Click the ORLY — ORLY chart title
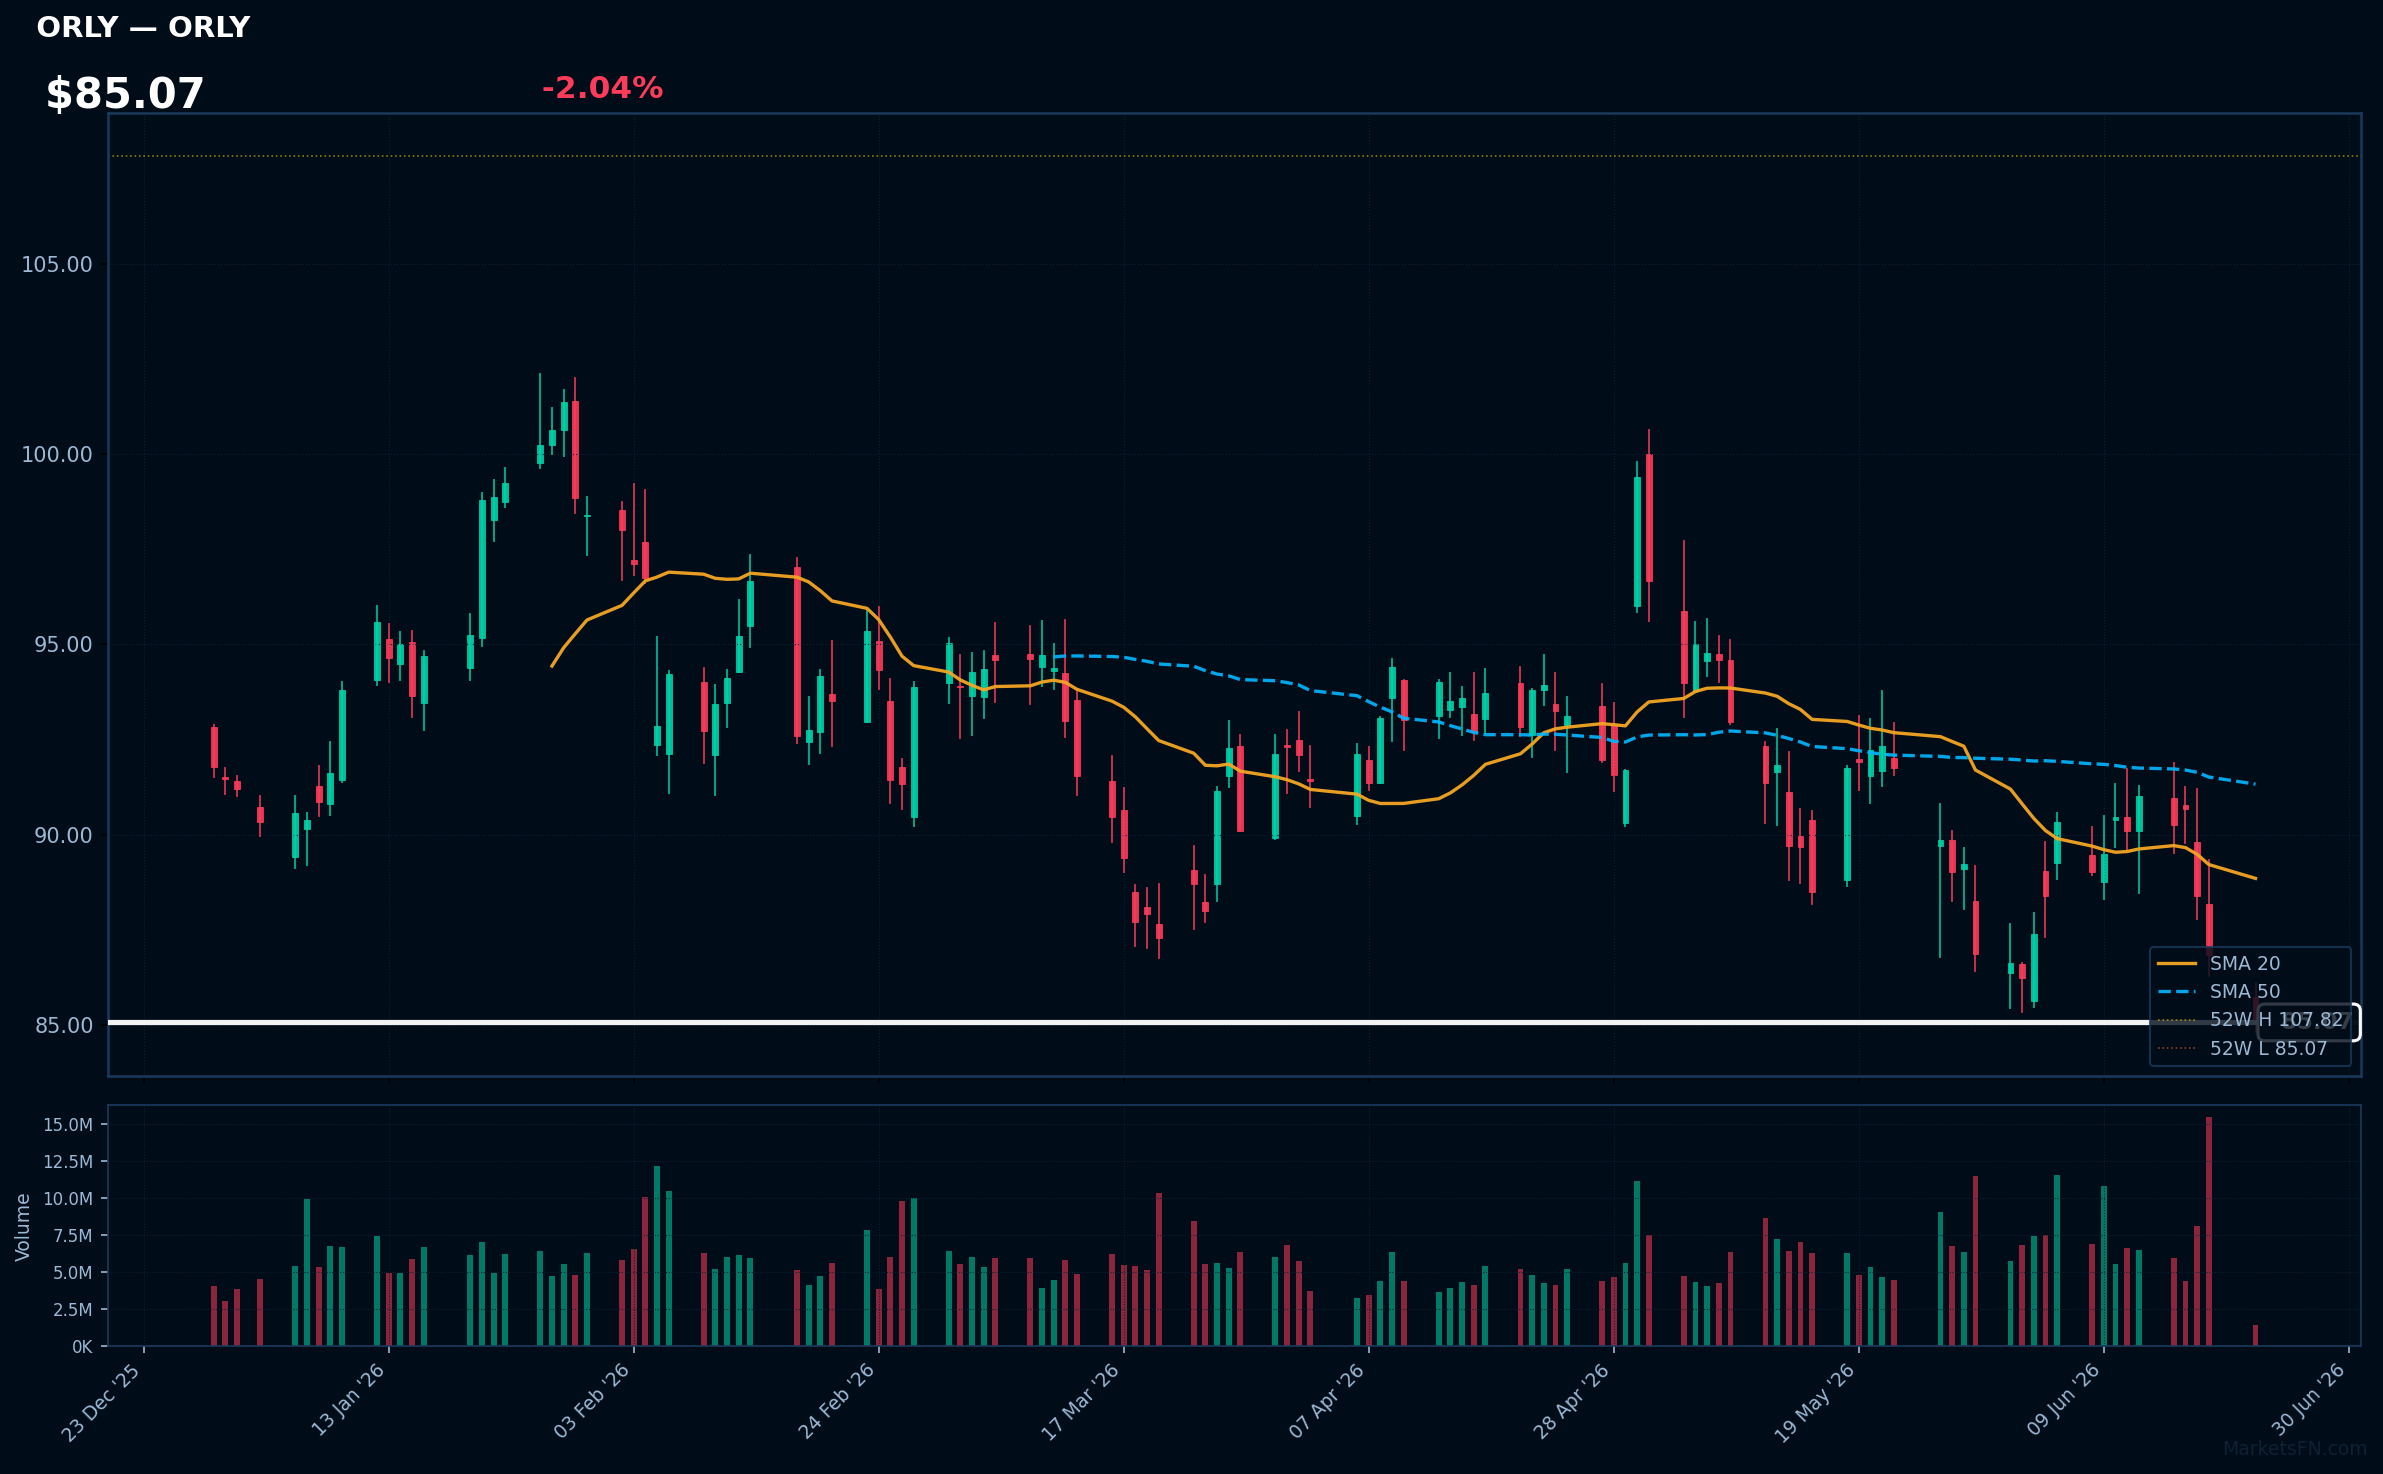 point(143,27)
